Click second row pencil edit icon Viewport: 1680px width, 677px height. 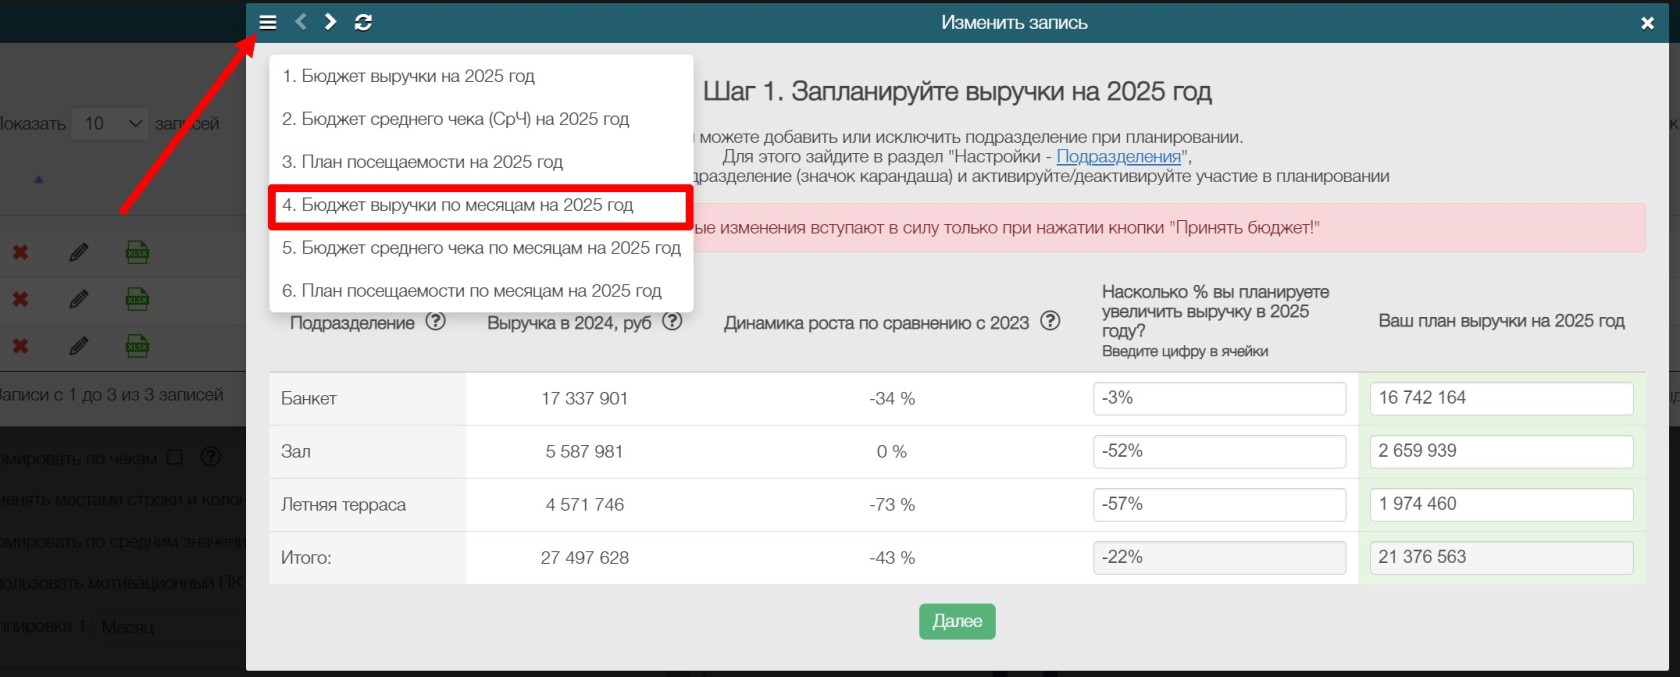[78, 299]
